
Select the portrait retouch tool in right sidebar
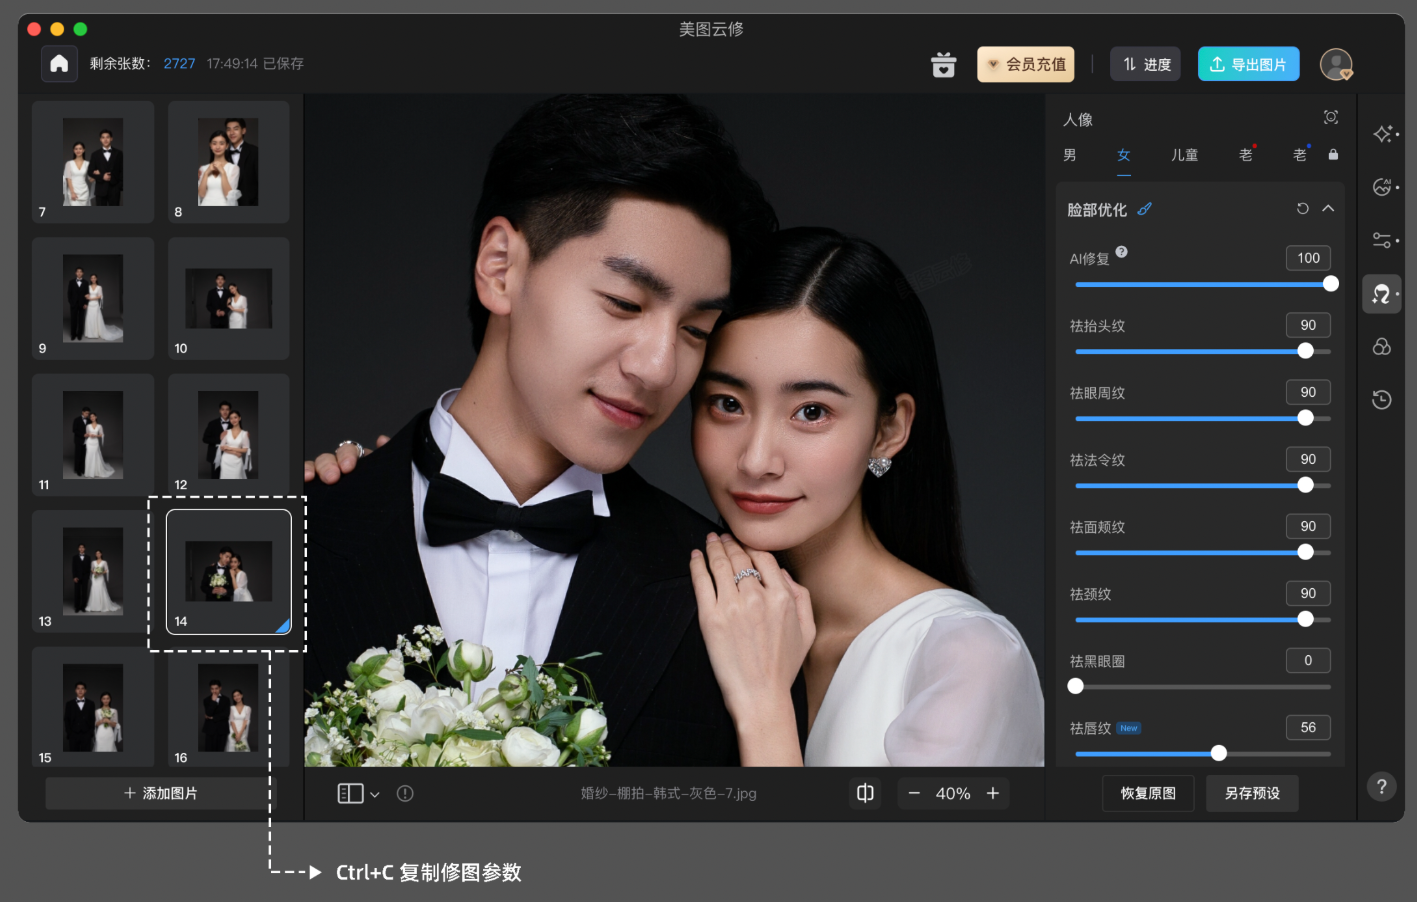click(1381, 293)
